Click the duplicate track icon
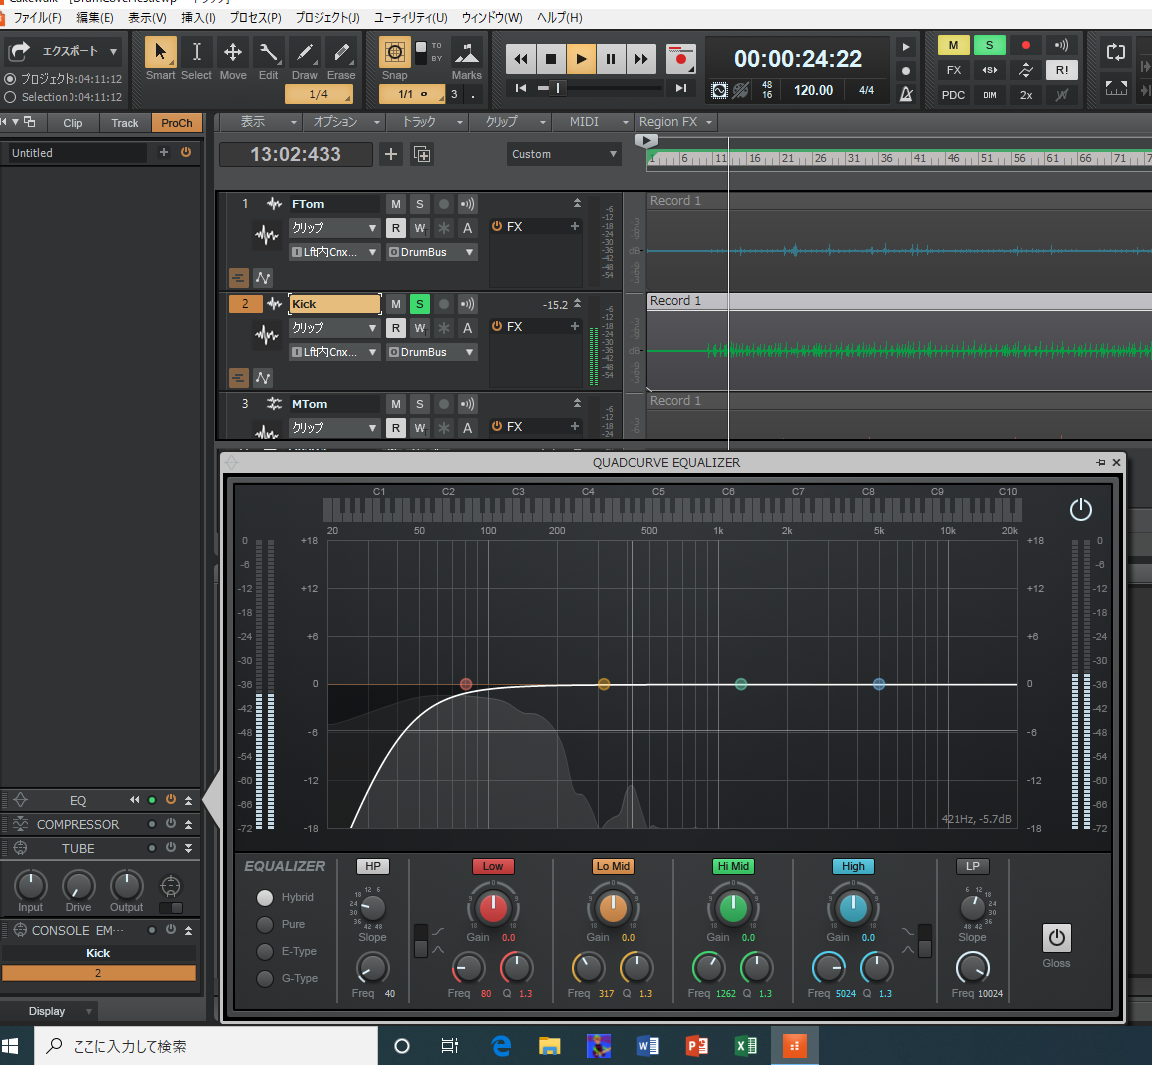The height and width of the screenshot is (1065, 1152). click(422, 154)
